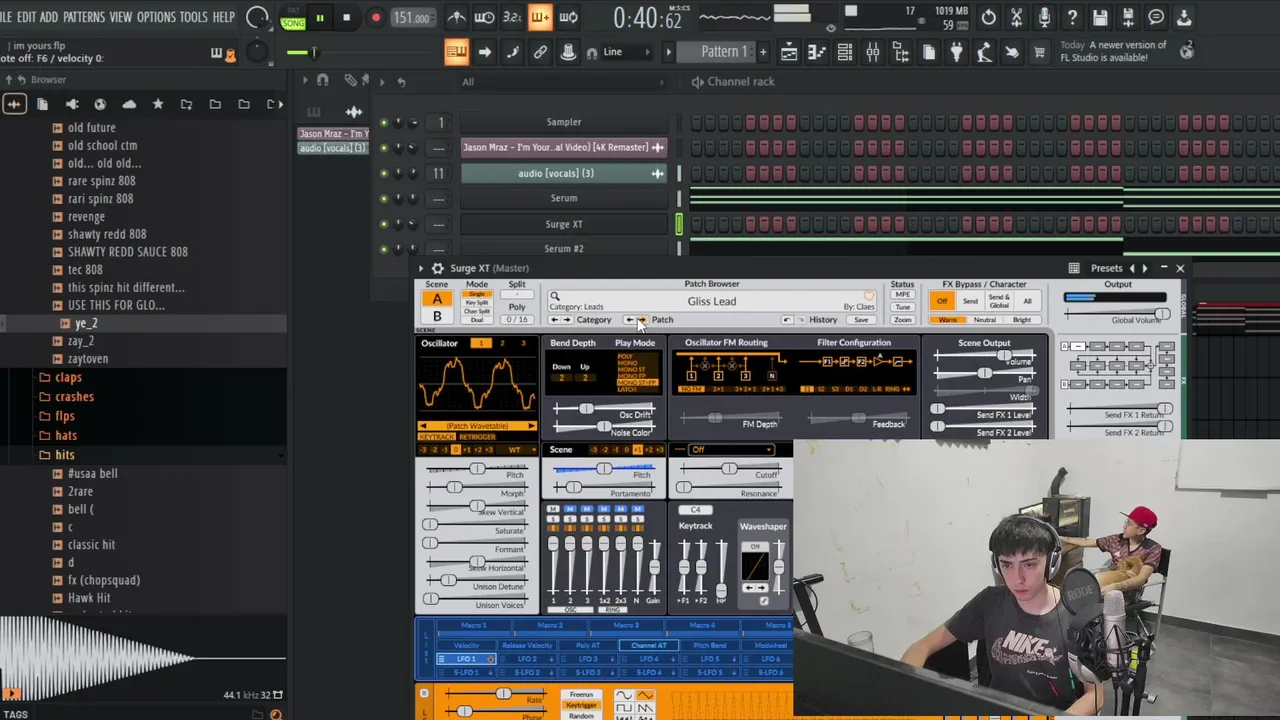Mute the Surge XT channel LED
Image resolution: width=1280 pixels, height=720 pixels.
tap(383, 225)
